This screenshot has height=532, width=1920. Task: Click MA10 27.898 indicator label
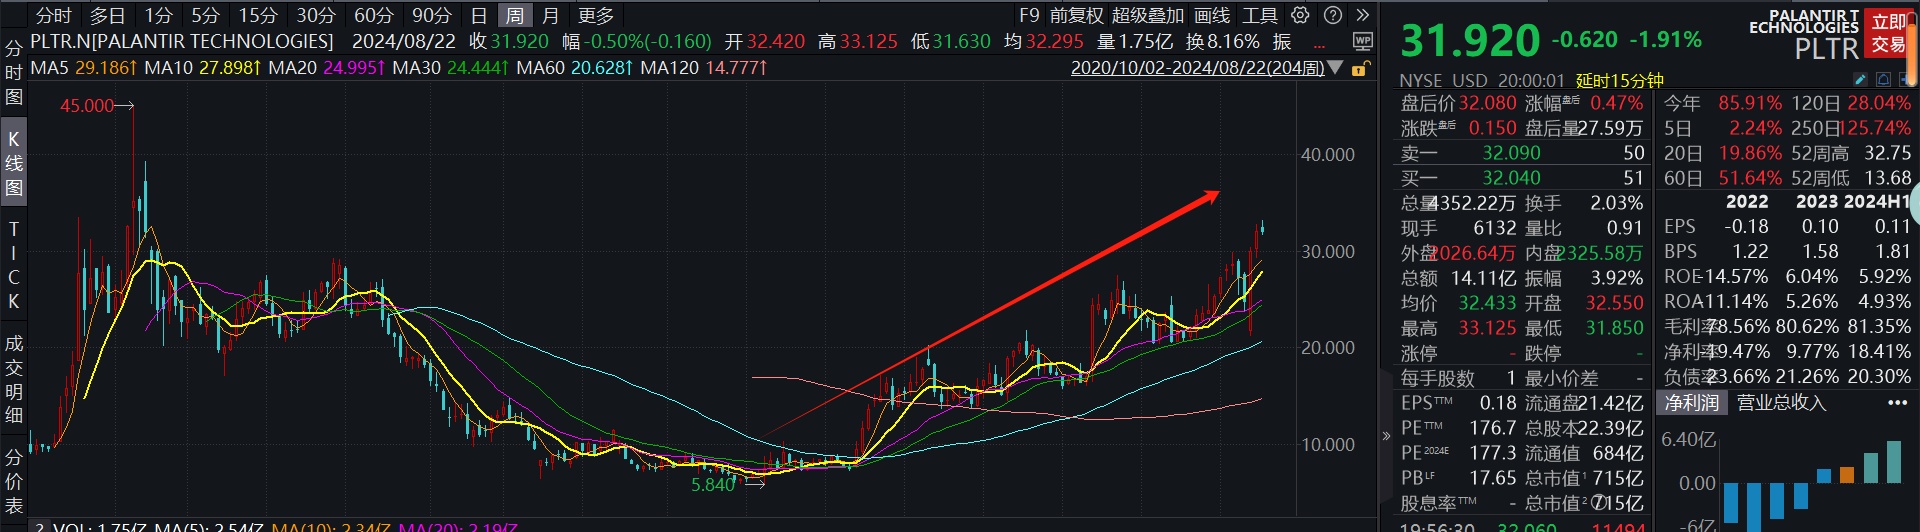point(203,68)
